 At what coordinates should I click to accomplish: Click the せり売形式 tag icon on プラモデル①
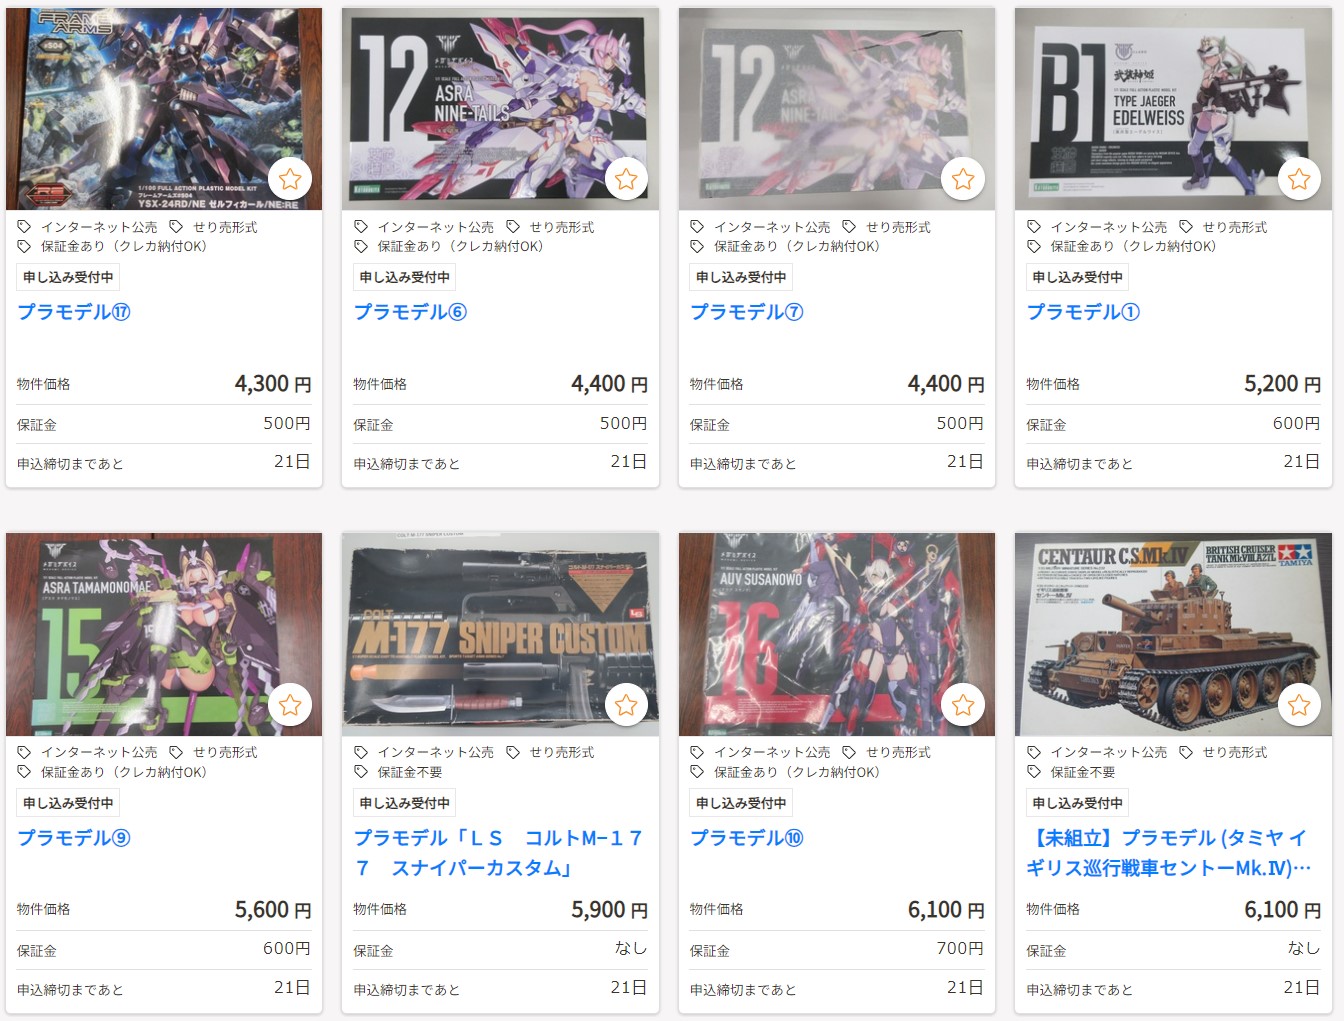point(1186,227)
